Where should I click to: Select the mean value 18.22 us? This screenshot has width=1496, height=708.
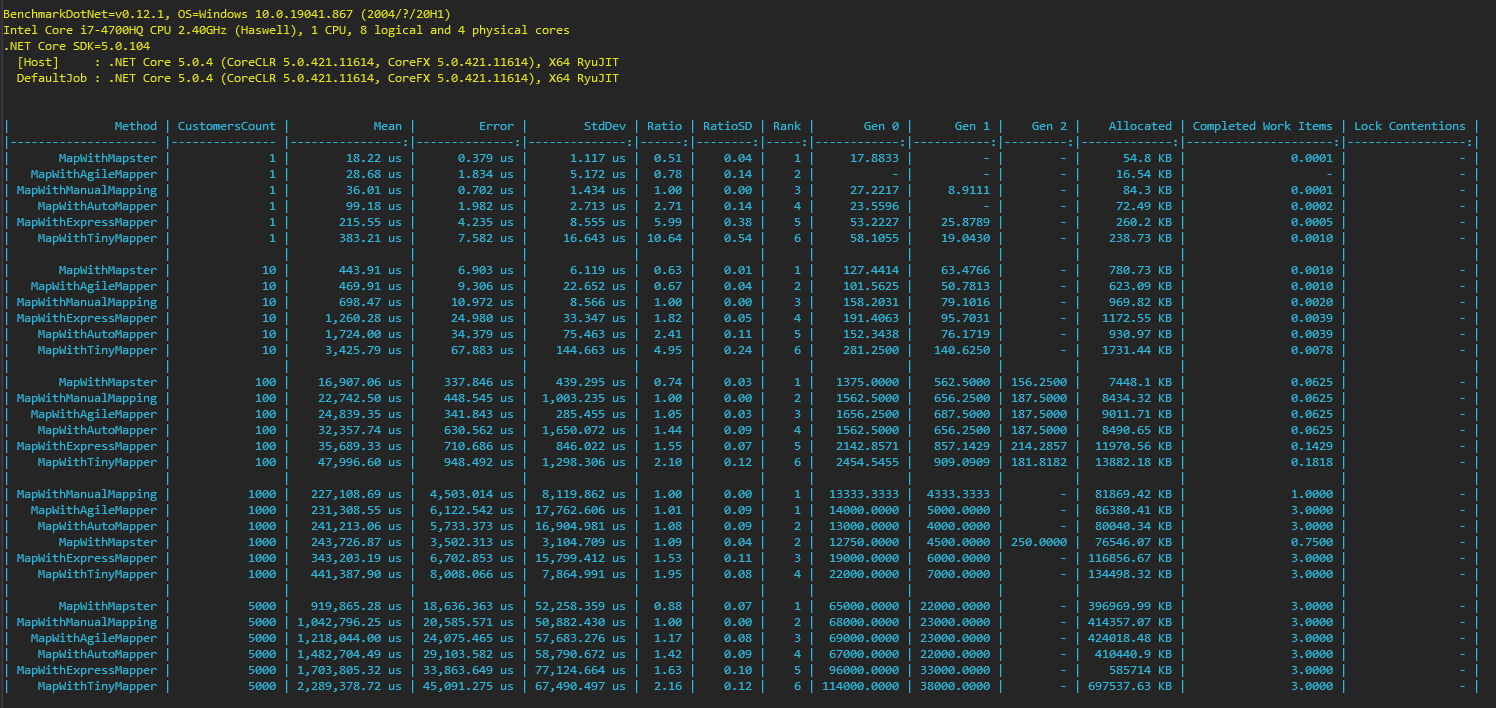coord(374,158)
